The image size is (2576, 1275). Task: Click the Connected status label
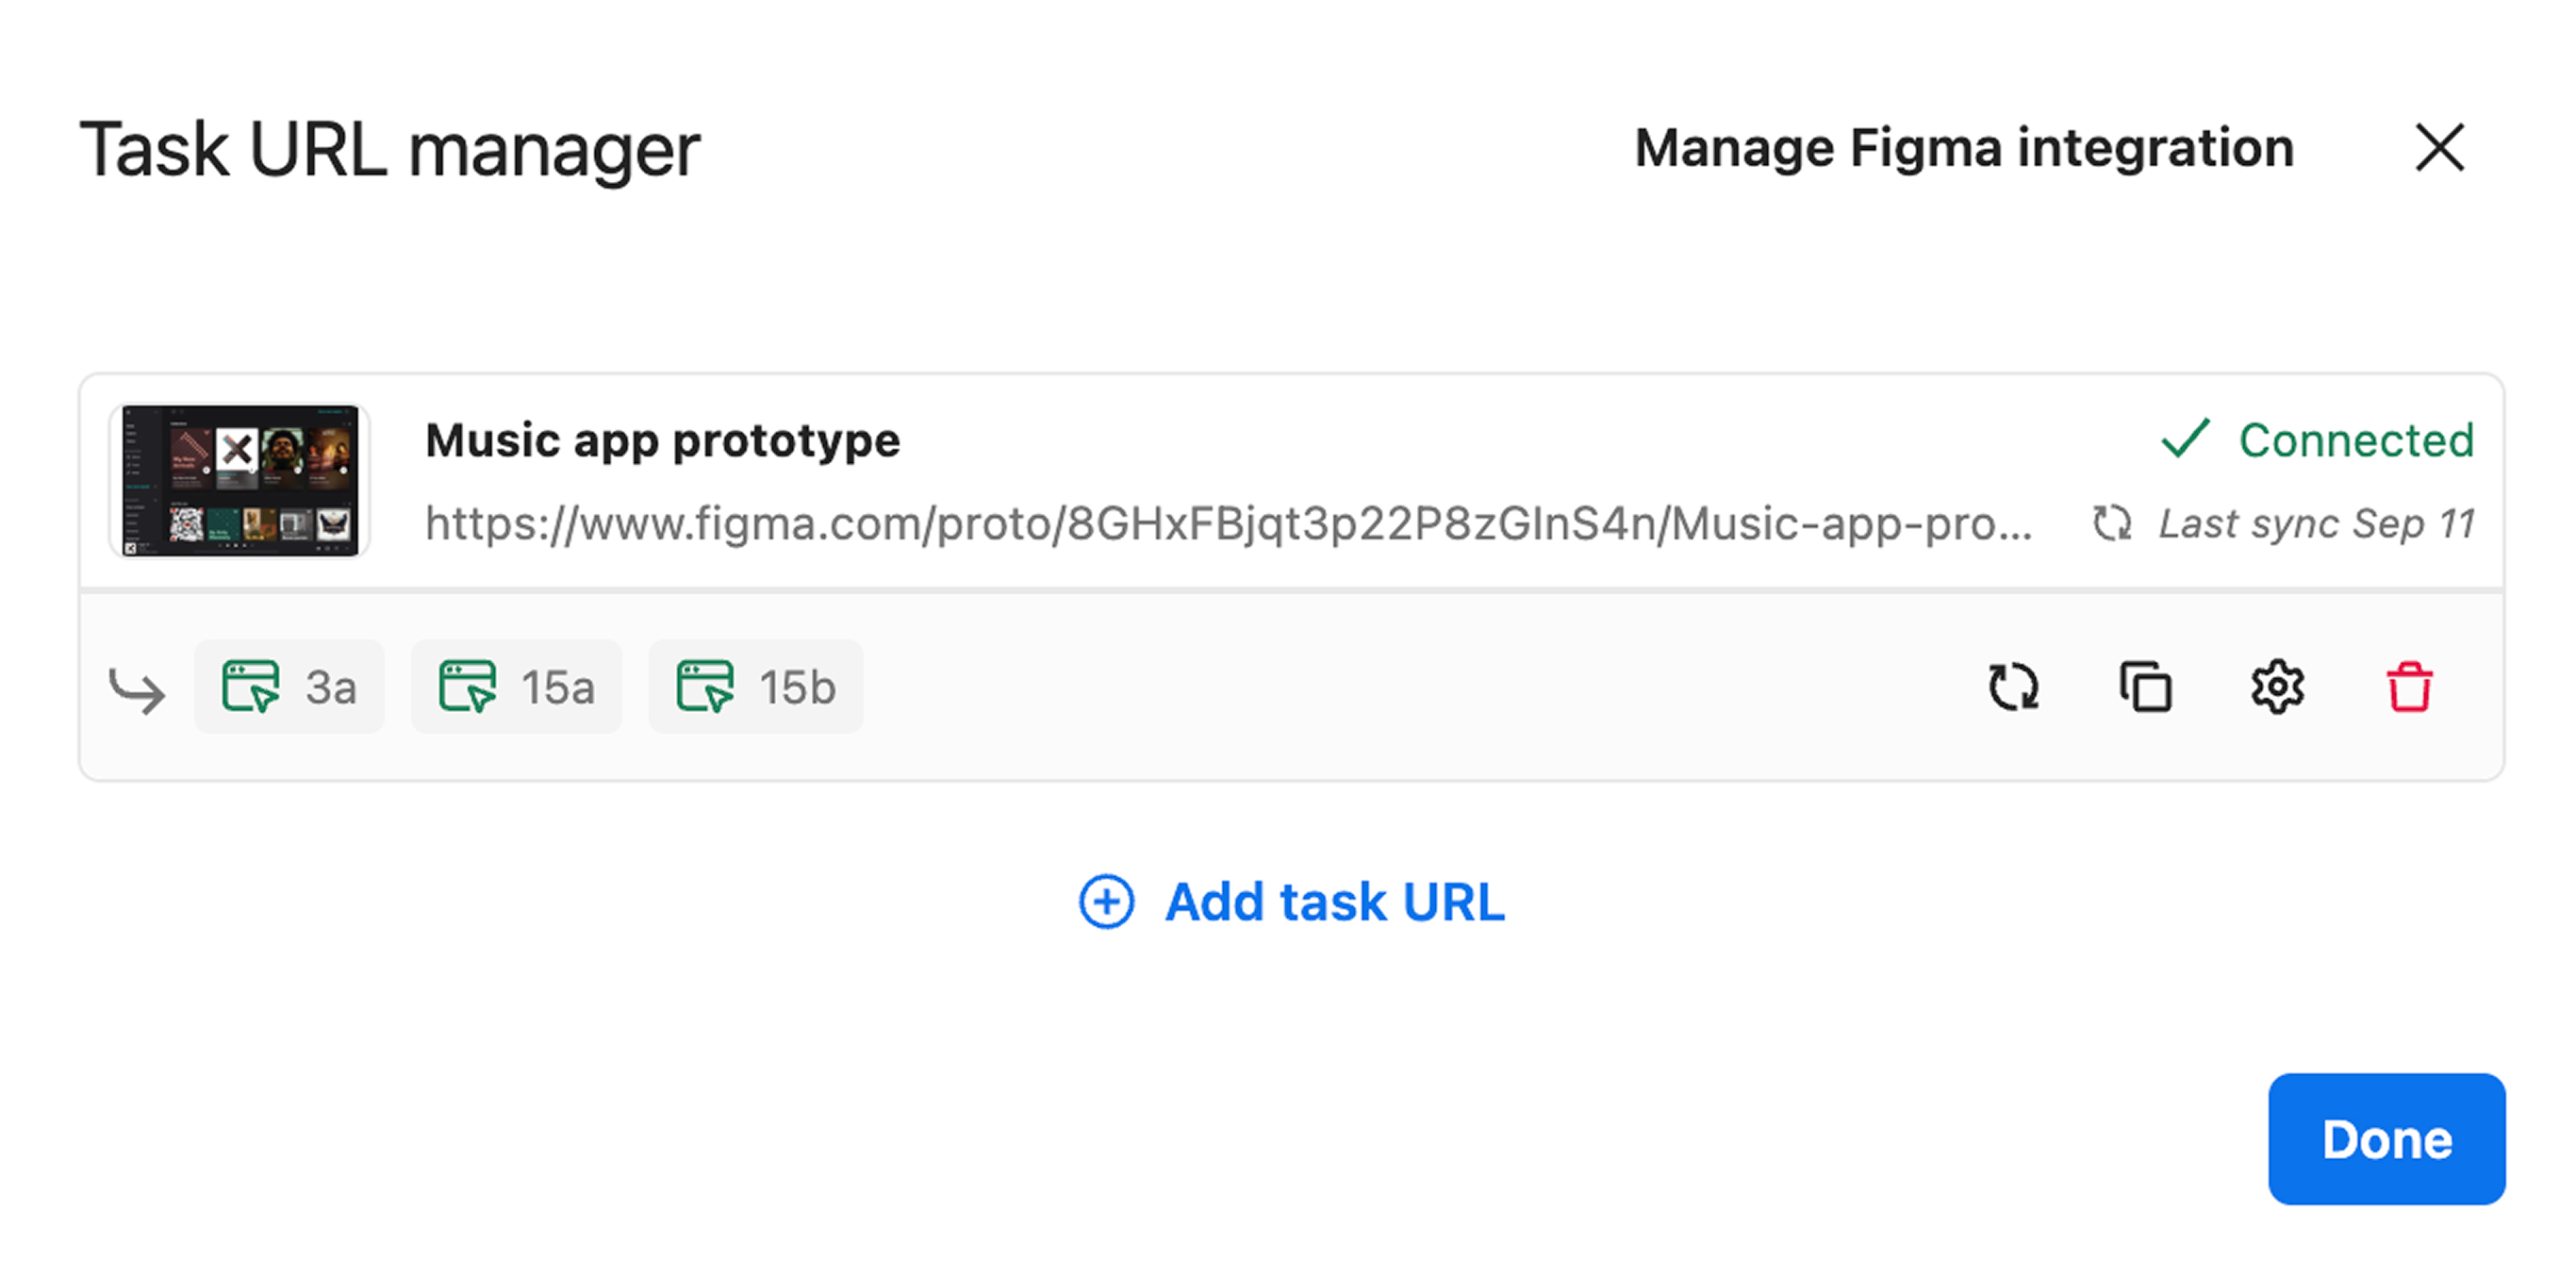[x=2356, y=440]
